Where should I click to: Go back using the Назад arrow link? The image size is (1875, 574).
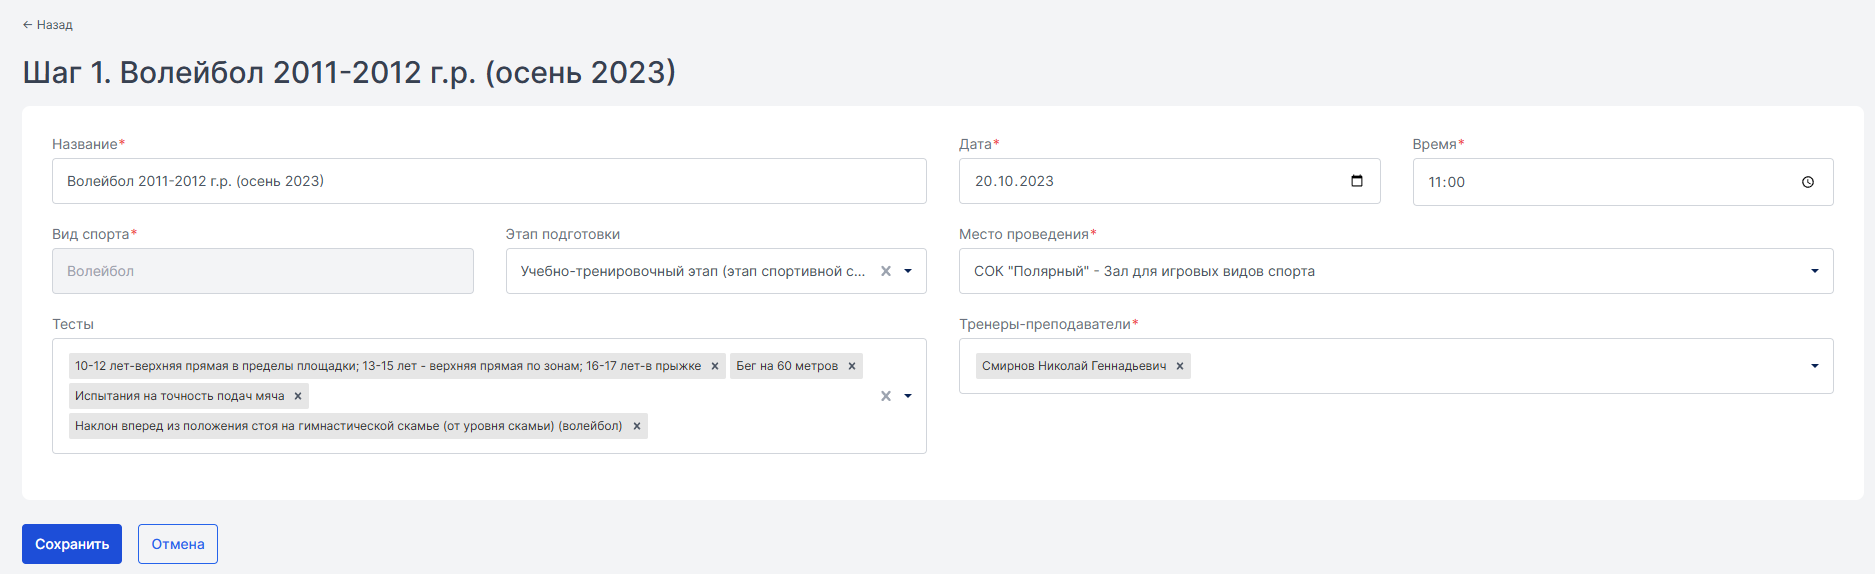click(48, 24)
